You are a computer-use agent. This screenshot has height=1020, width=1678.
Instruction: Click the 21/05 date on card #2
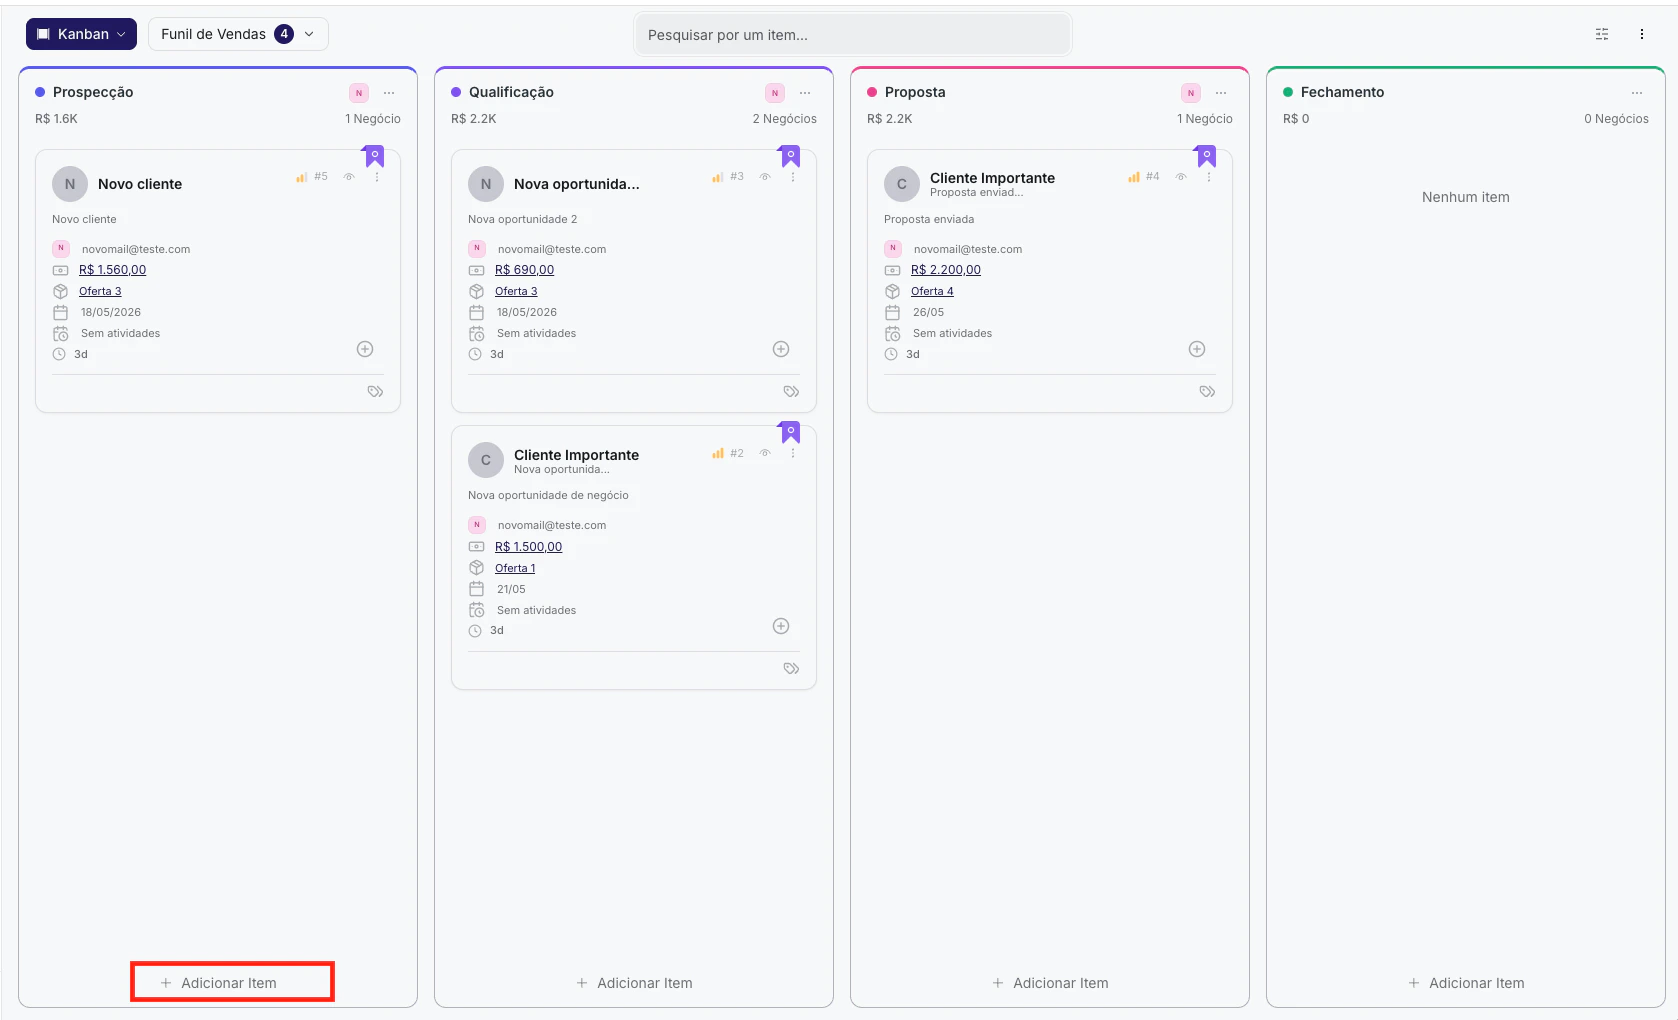pyautogui.click(x=511, y=589)
